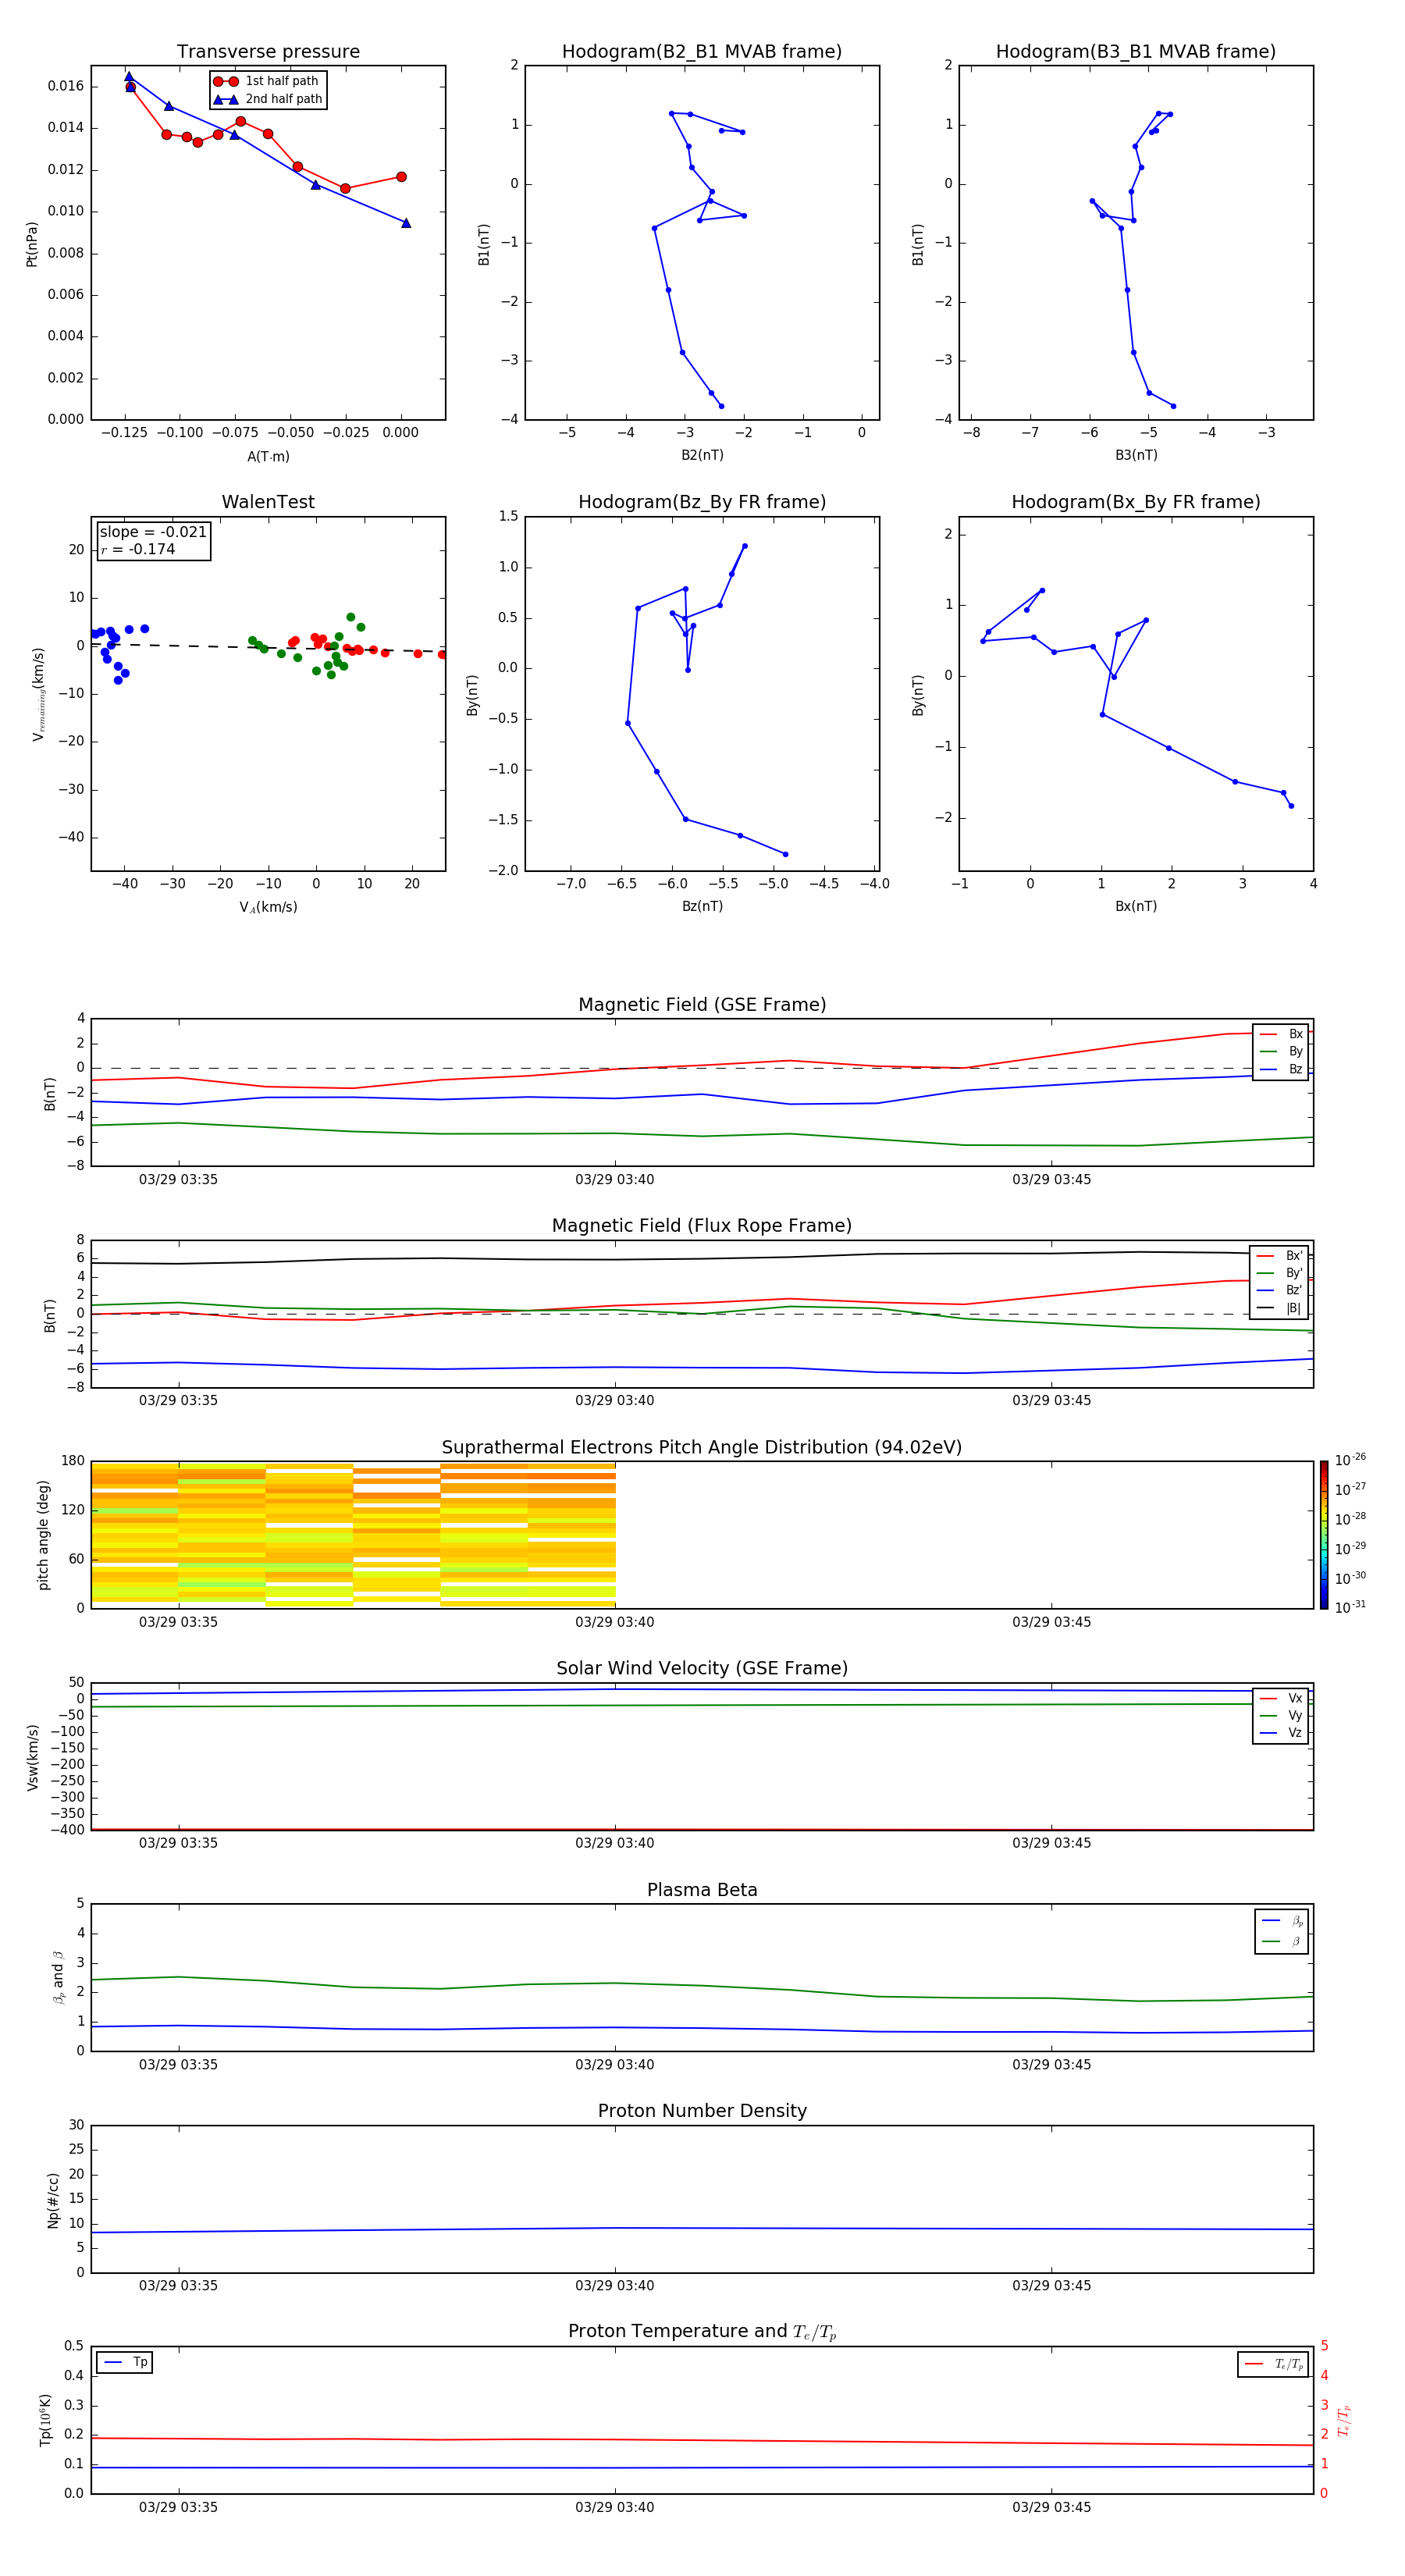
Task: Click 'By' legend entry in GSE plot
Action: [x=1281, y=1051]
